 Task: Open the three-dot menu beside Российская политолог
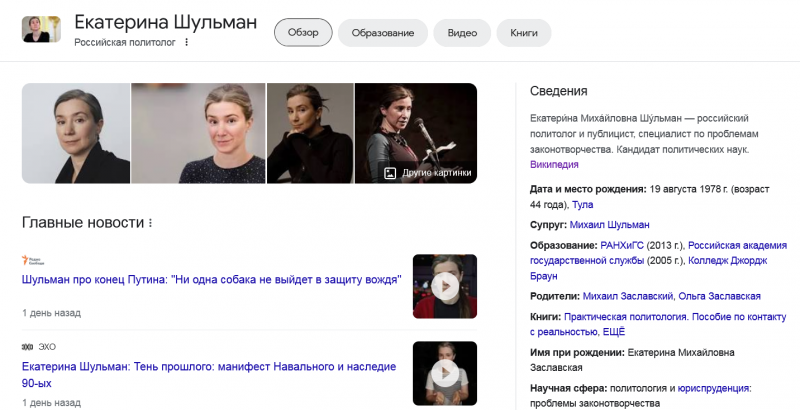[x=187, y=42]
